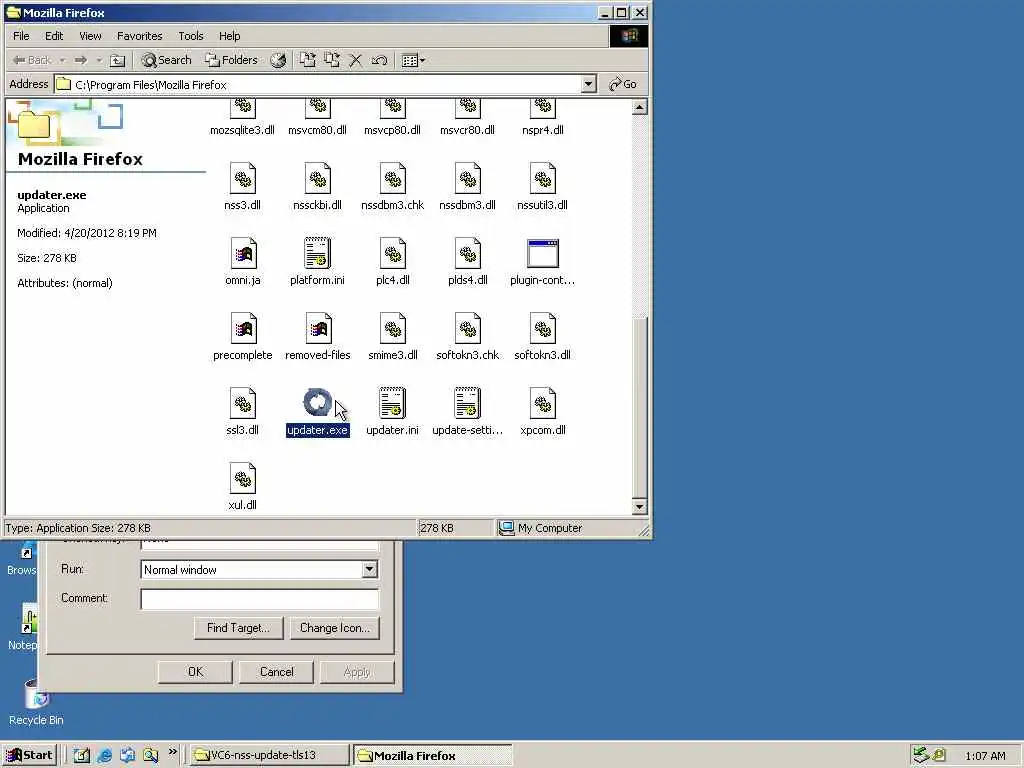Open the Favorites menu
The image size is (1024, 768).
click(x=140, y=36)
